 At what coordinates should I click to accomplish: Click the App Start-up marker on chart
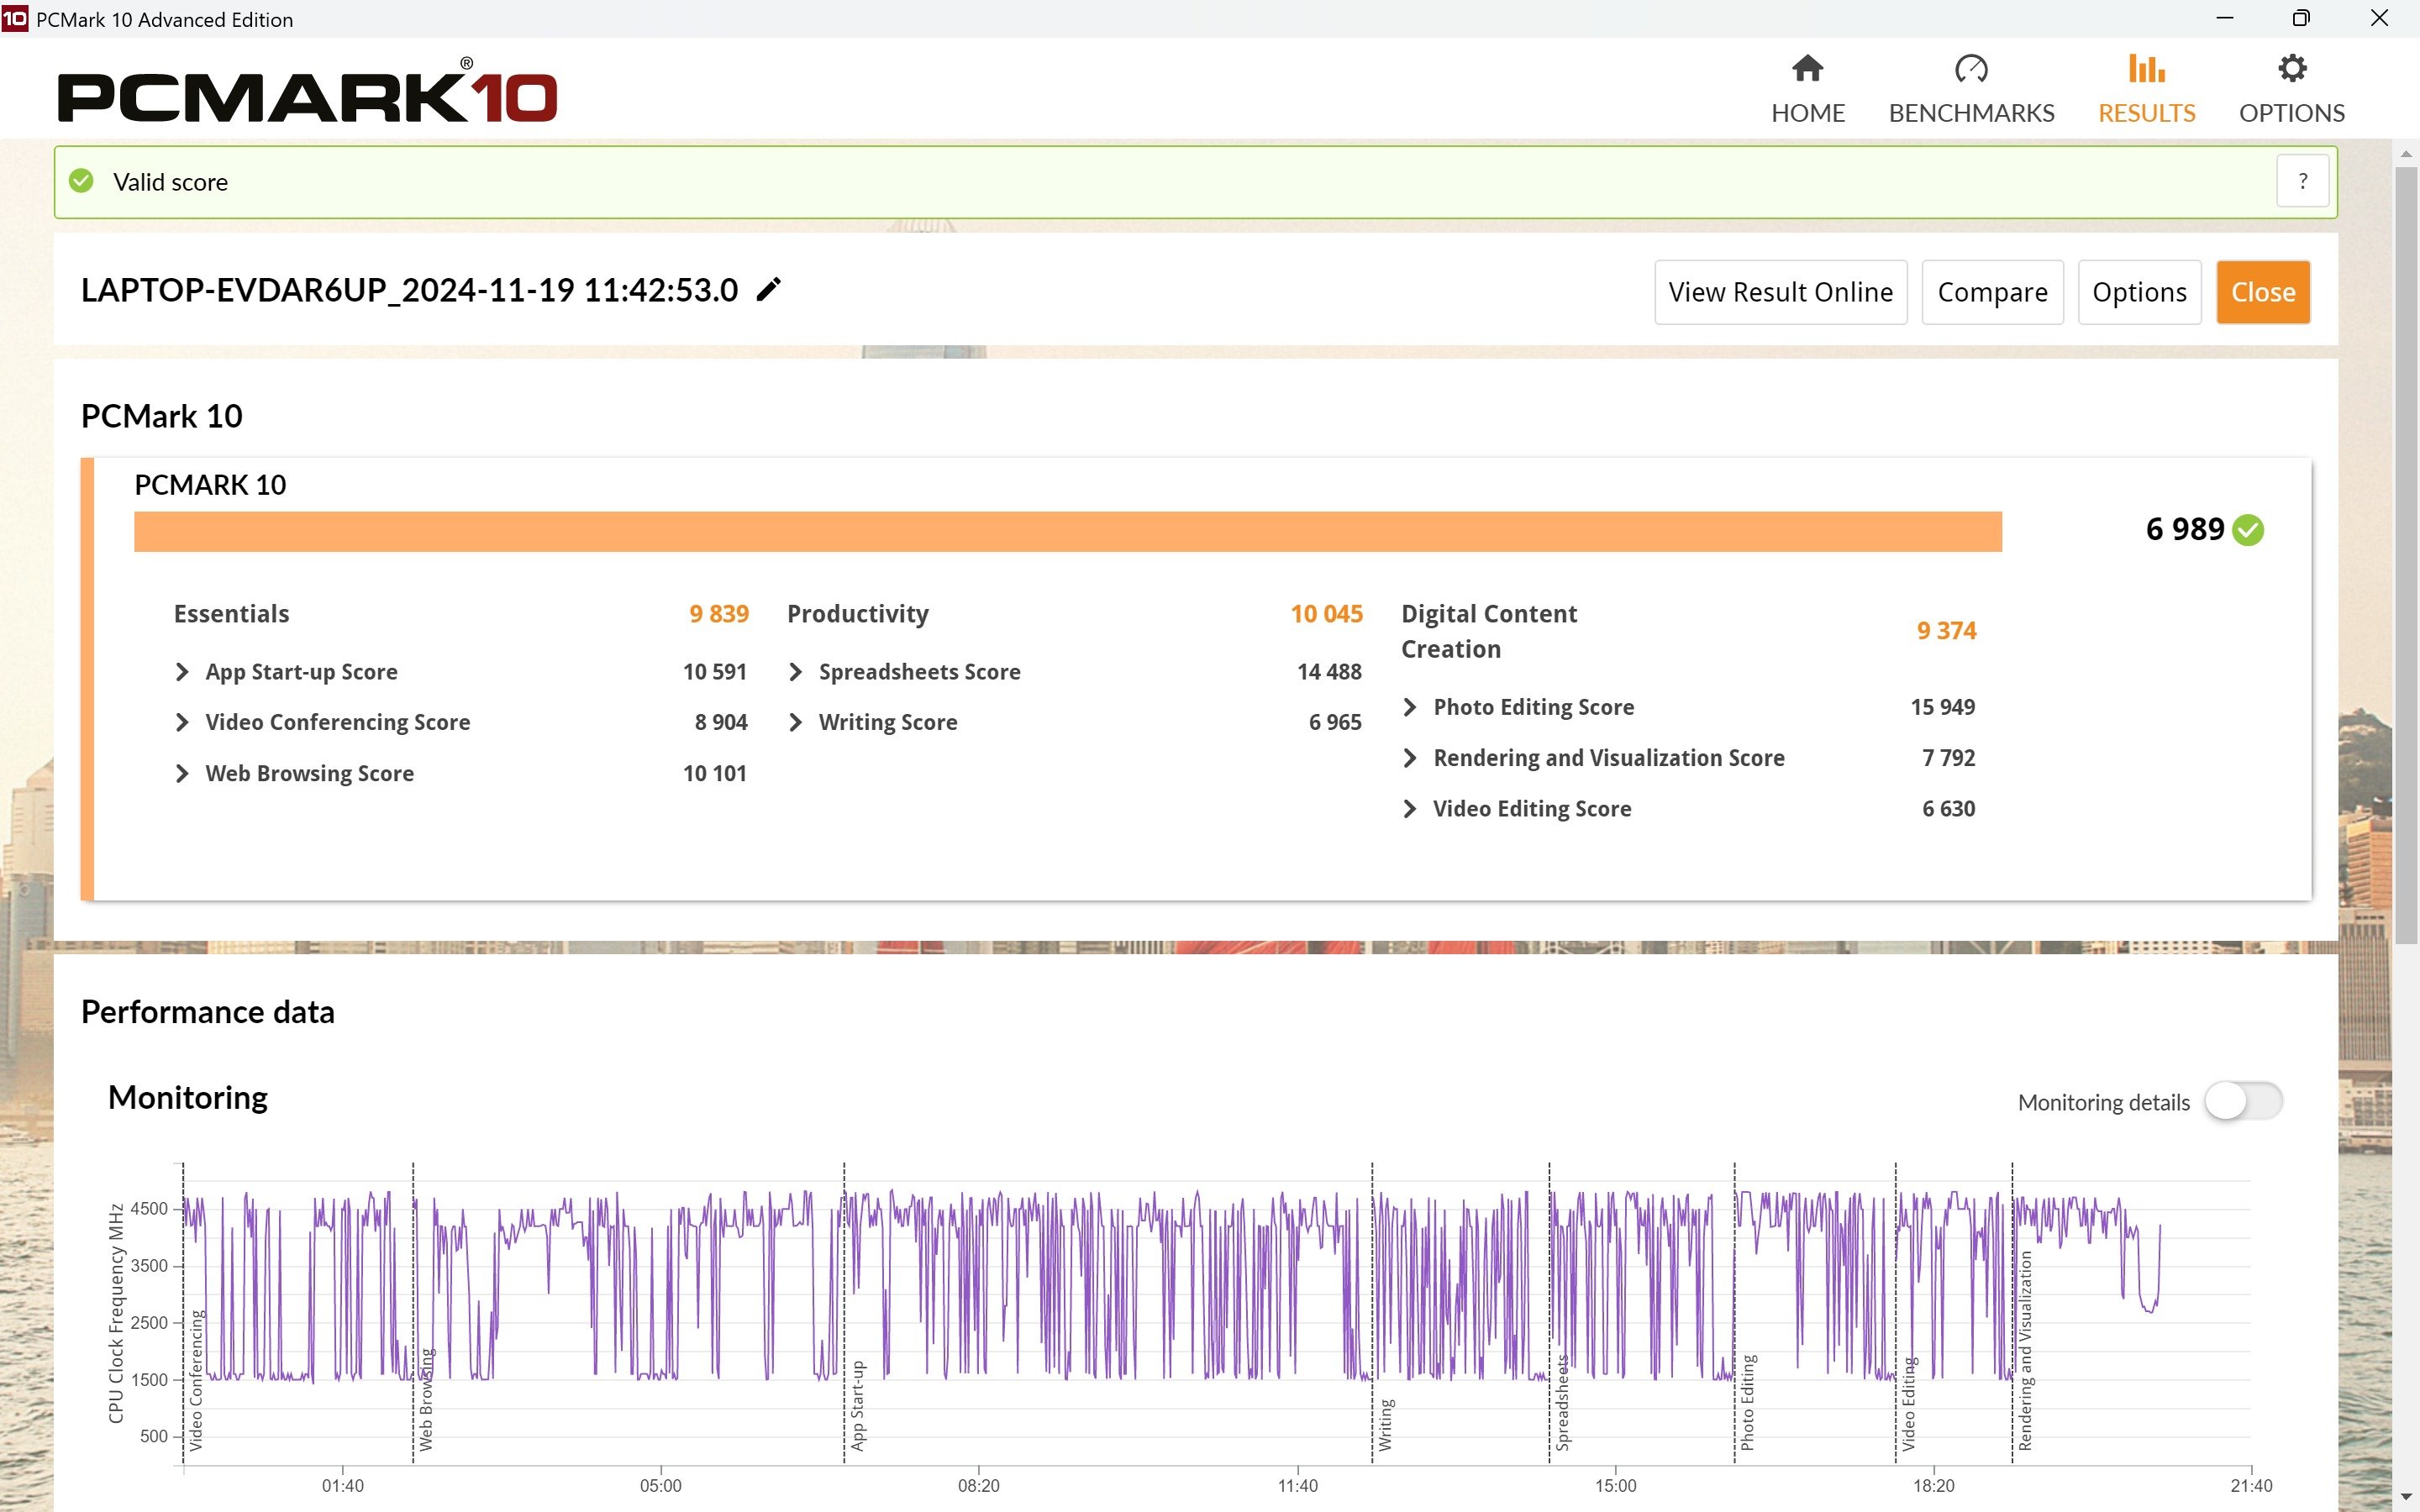pyautogui.click(x=857, y=1405)
